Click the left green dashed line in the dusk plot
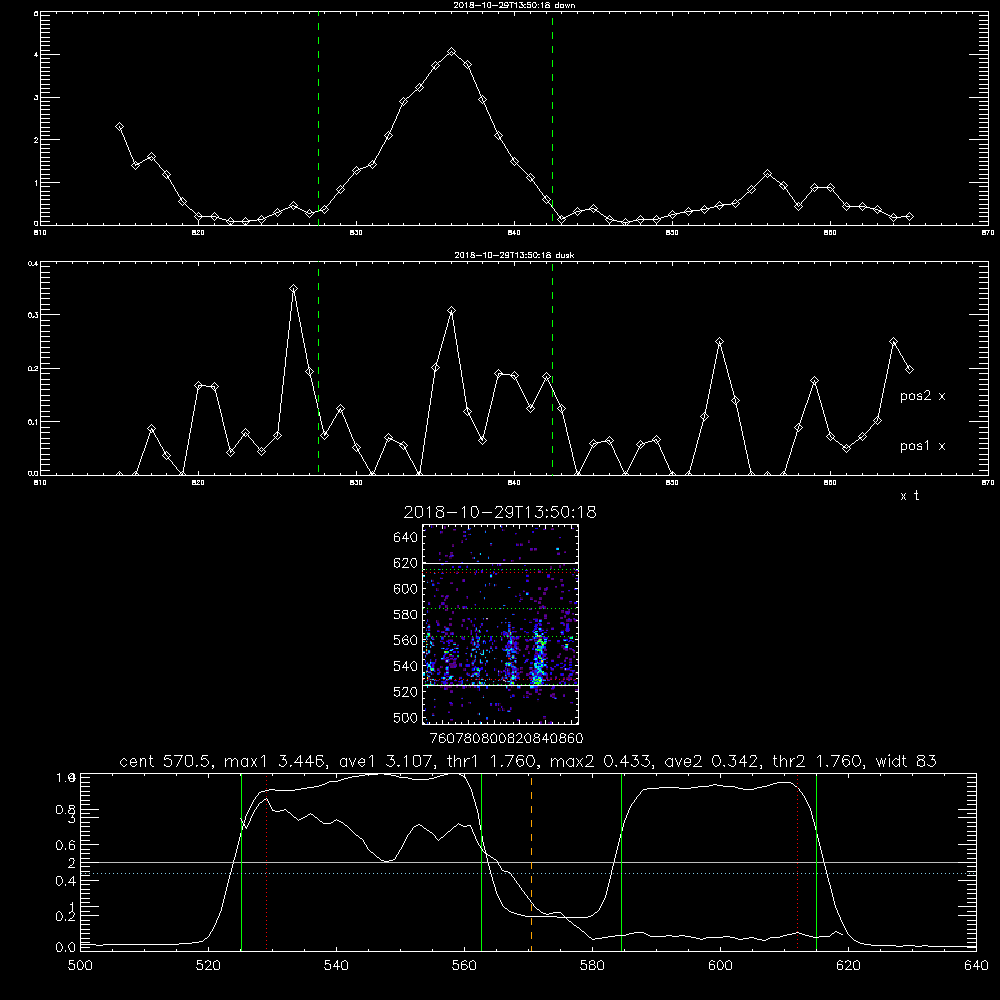 pyautogui.click(x=318, y=368)
